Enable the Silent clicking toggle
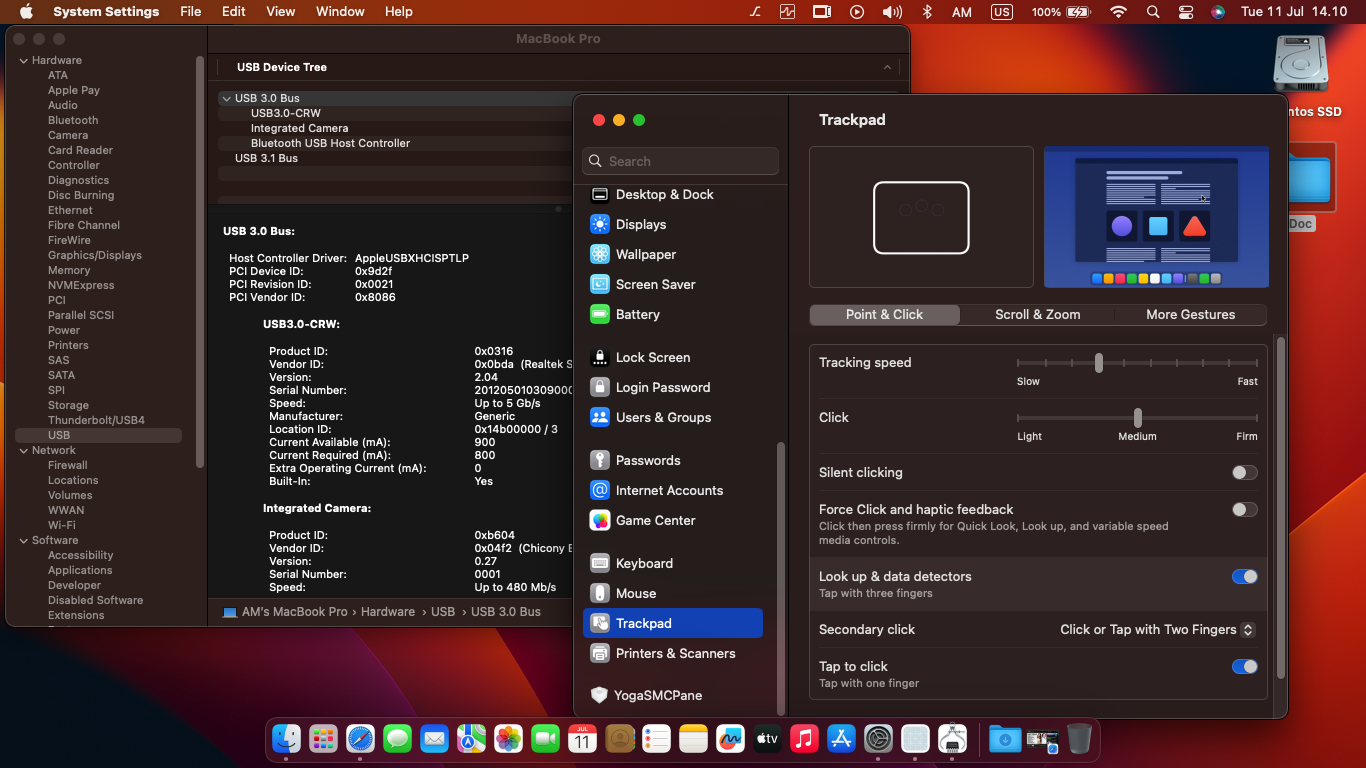The image size is (1366, 768). pyautogui.click(x=1244, y=473)
